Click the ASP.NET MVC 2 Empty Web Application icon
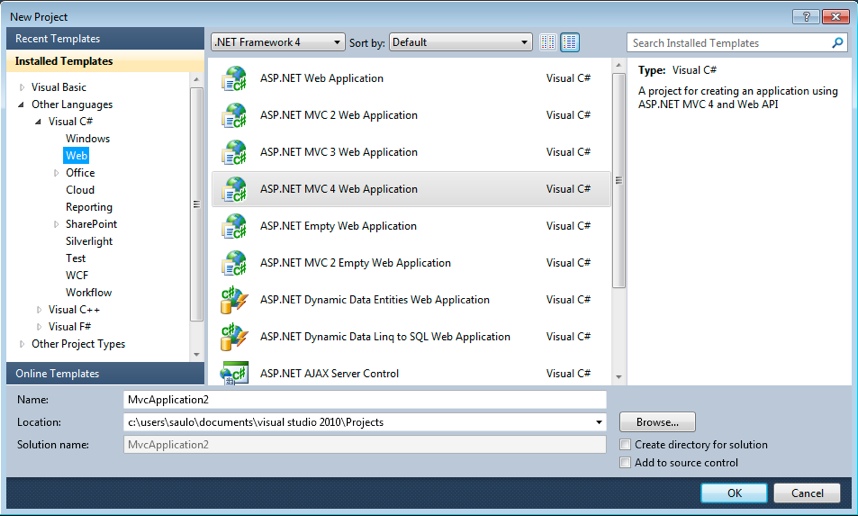 coord(234,263)
